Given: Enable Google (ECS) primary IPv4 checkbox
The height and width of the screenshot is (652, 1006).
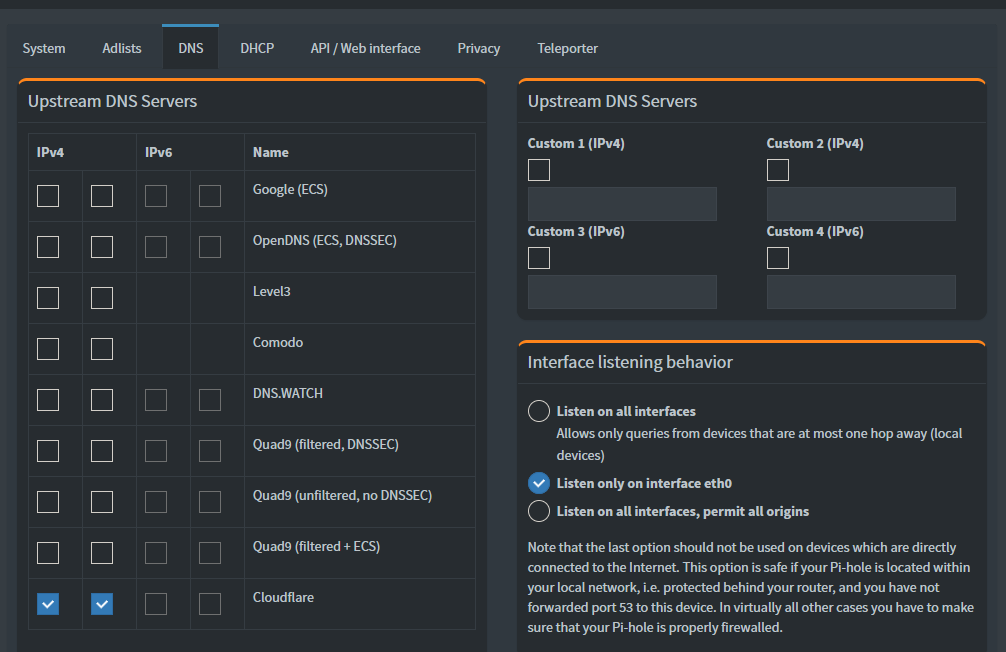Looking at the screenshot, I should (x=48, y=196).
